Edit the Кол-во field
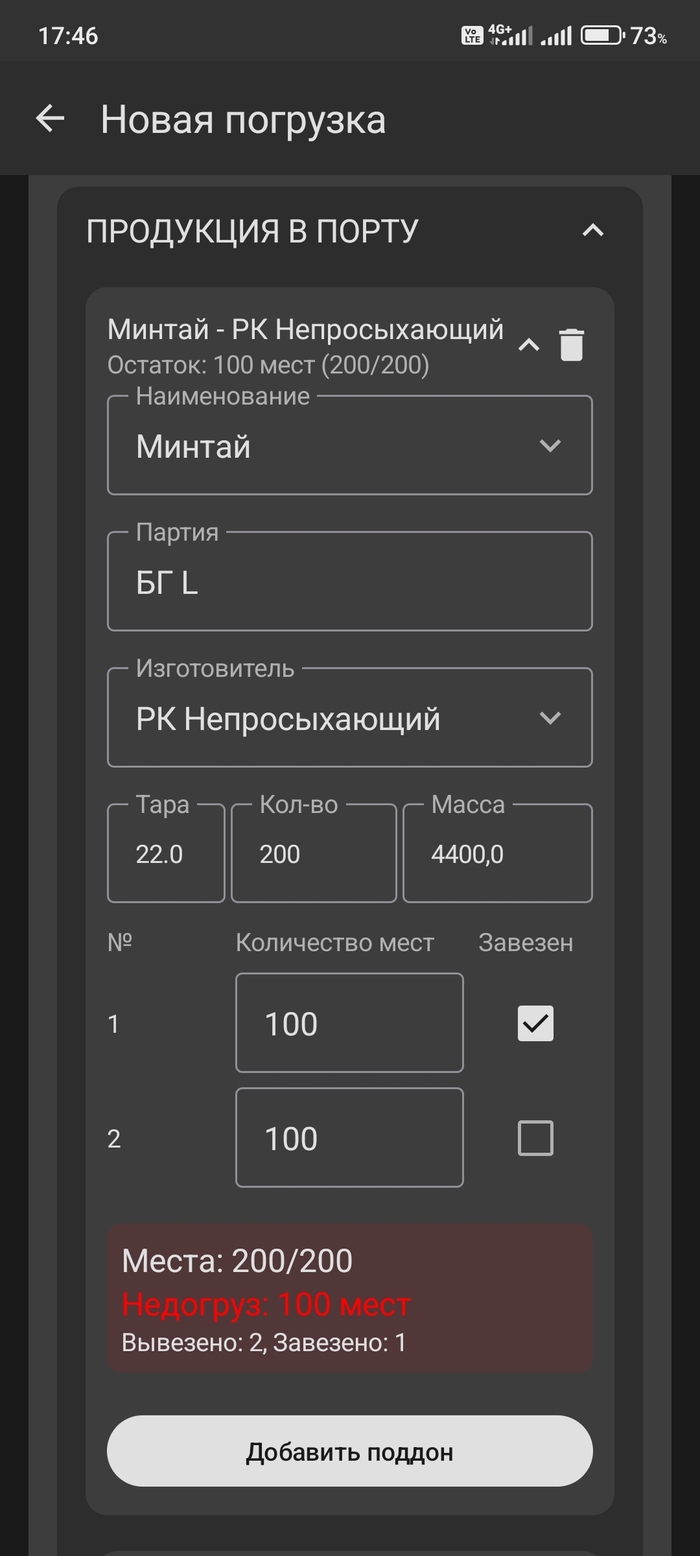This screenshot has width=700, height=1556. [x=314, y=854]
